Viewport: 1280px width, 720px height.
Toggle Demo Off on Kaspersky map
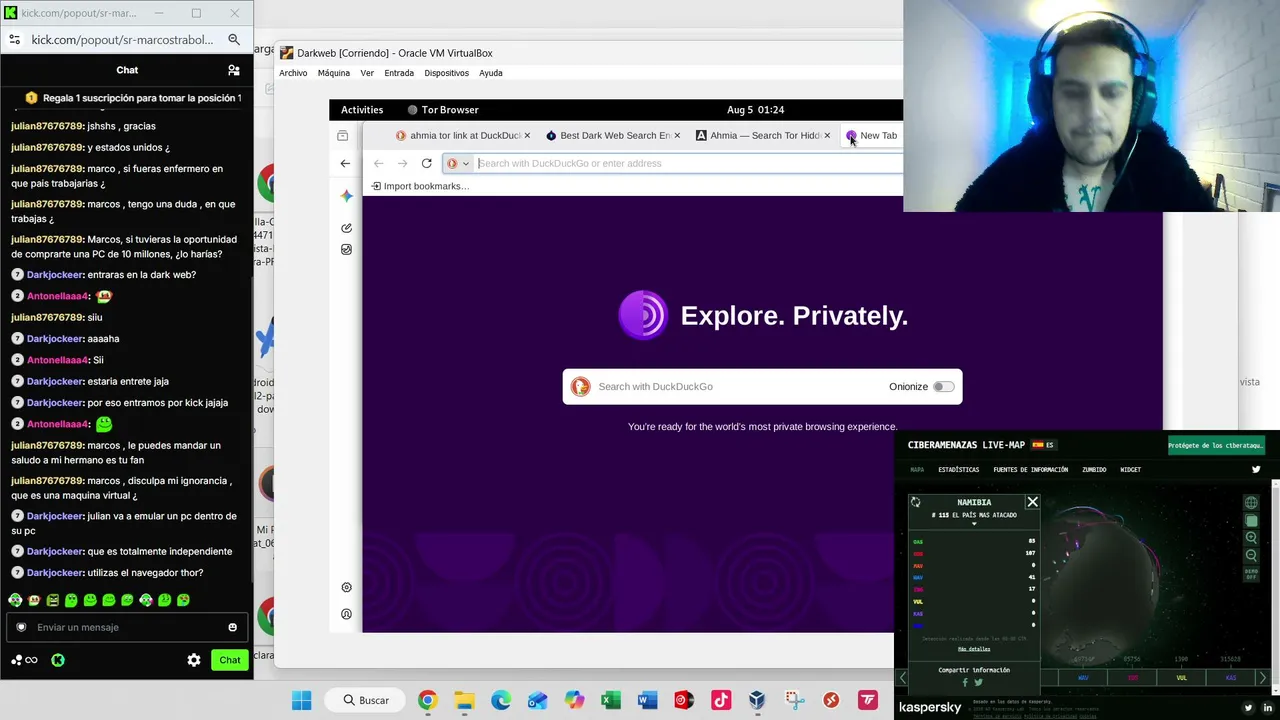(1251, 574)
